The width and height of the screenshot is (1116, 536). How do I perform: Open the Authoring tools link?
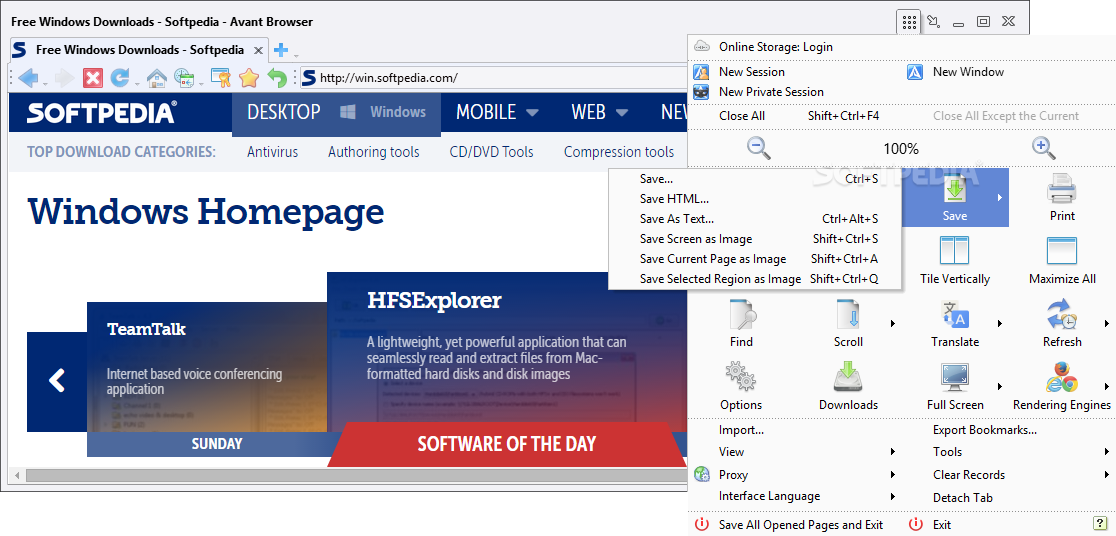click(x=374, y=152)
